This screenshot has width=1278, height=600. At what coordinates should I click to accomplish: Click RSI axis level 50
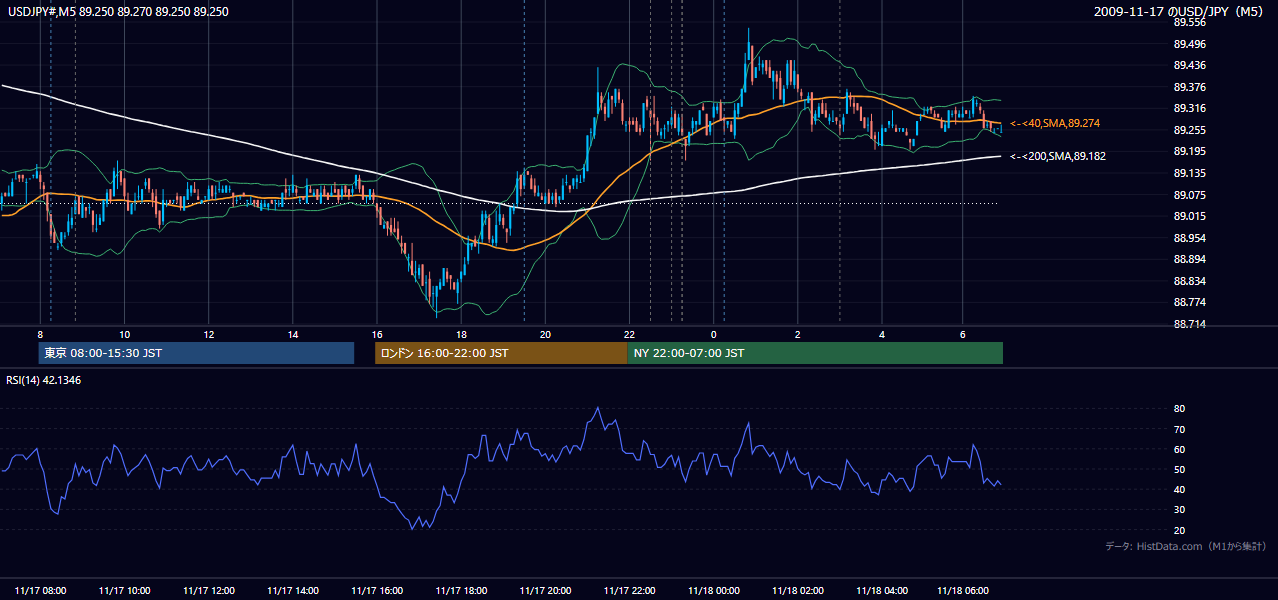(1179, 469)
